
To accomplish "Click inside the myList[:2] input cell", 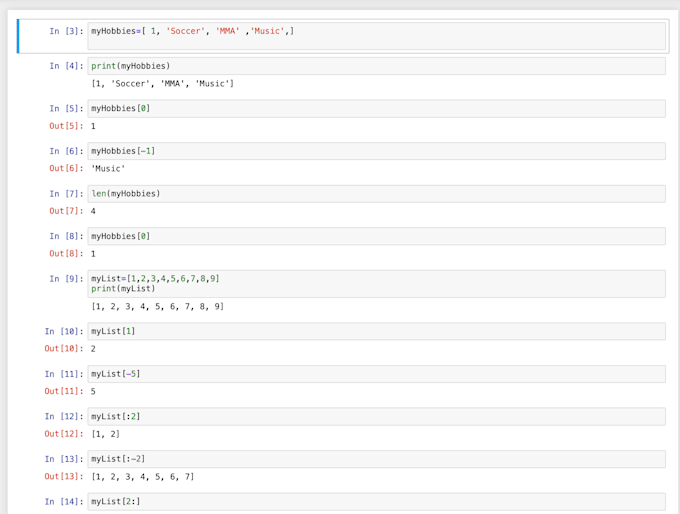I will pyautogui.click(x=376, y=416).
